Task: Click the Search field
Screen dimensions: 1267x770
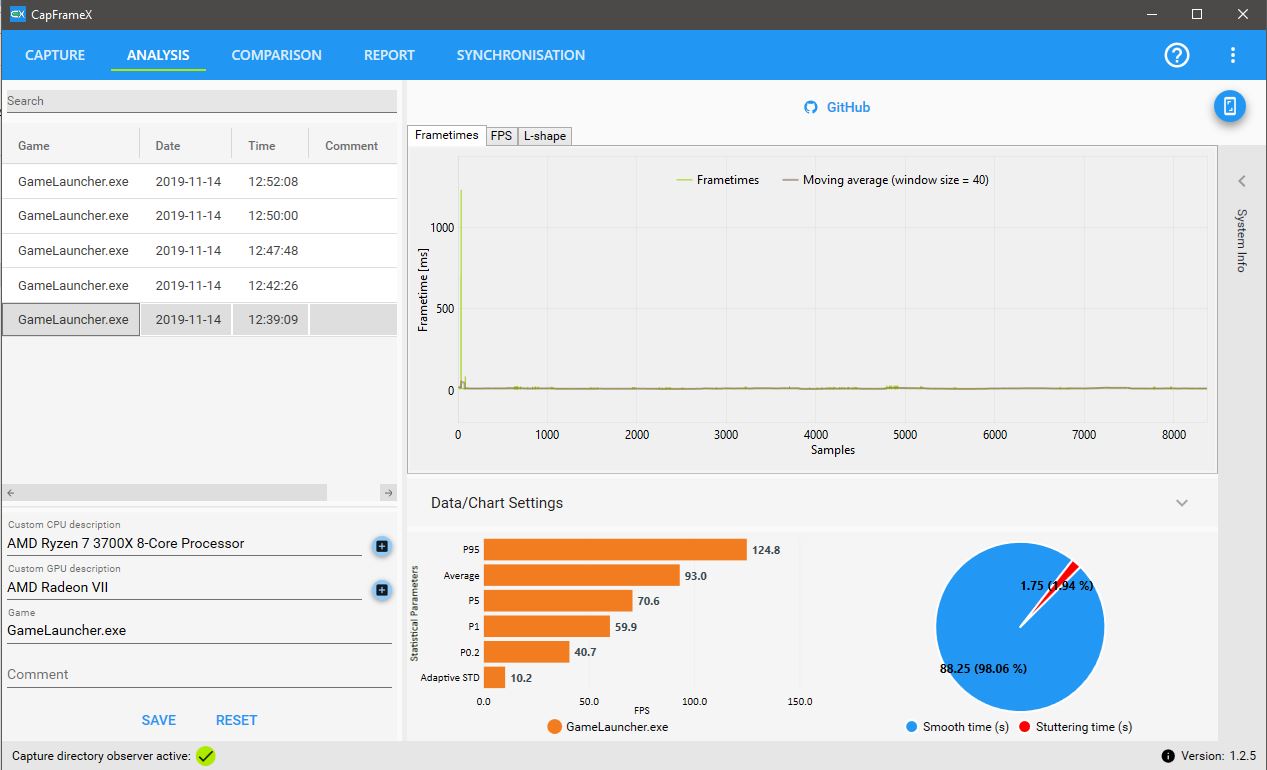Action: pos(202,101)
